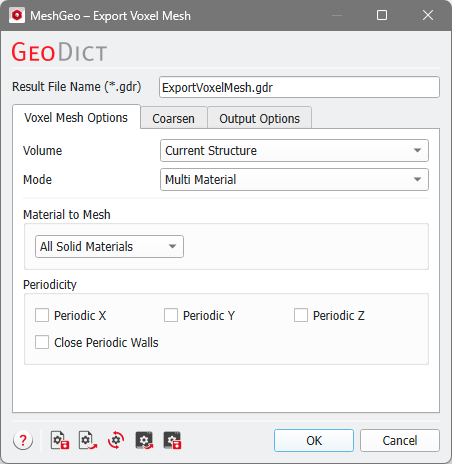The height and width of the screenshot is (464, 452).
Task: Open help via the red question mark
Action: tap(23, 440)
